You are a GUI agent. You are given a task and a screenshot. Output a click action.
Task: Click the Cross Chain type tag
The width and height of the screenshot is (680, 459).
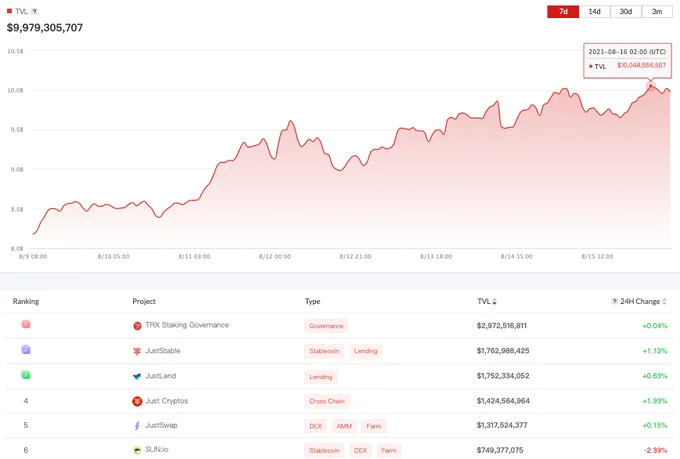tap(327, 401)
